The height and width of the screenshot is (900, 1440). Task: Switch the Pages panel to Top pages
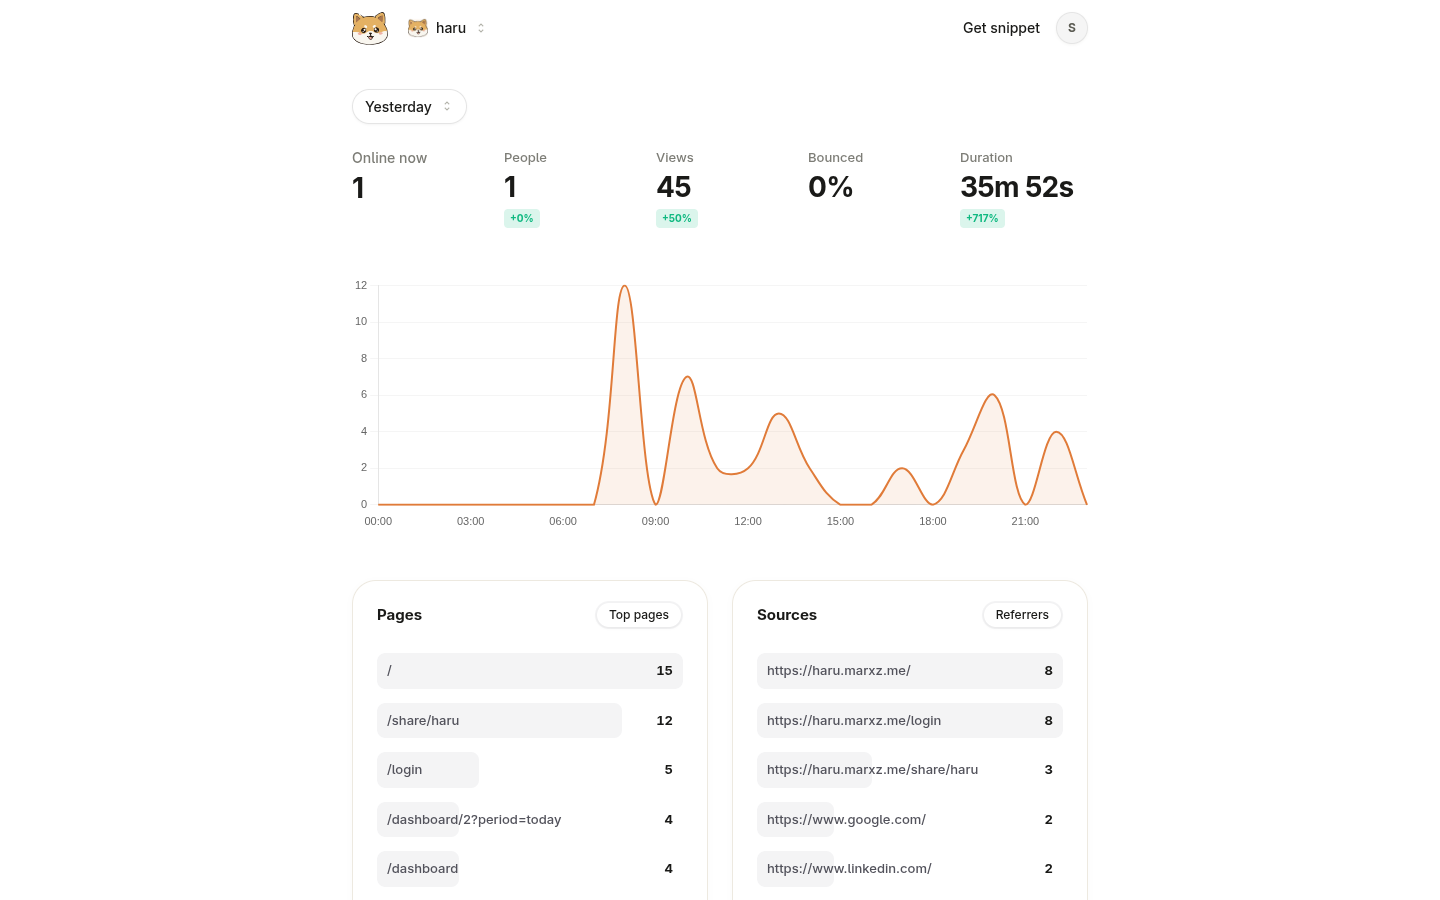coord(638,615)
